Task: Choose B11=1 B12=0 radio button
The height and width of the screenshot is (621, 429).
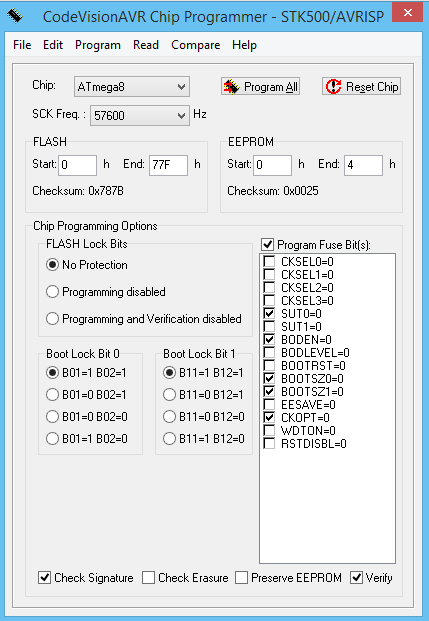Action: pos(169,438)
